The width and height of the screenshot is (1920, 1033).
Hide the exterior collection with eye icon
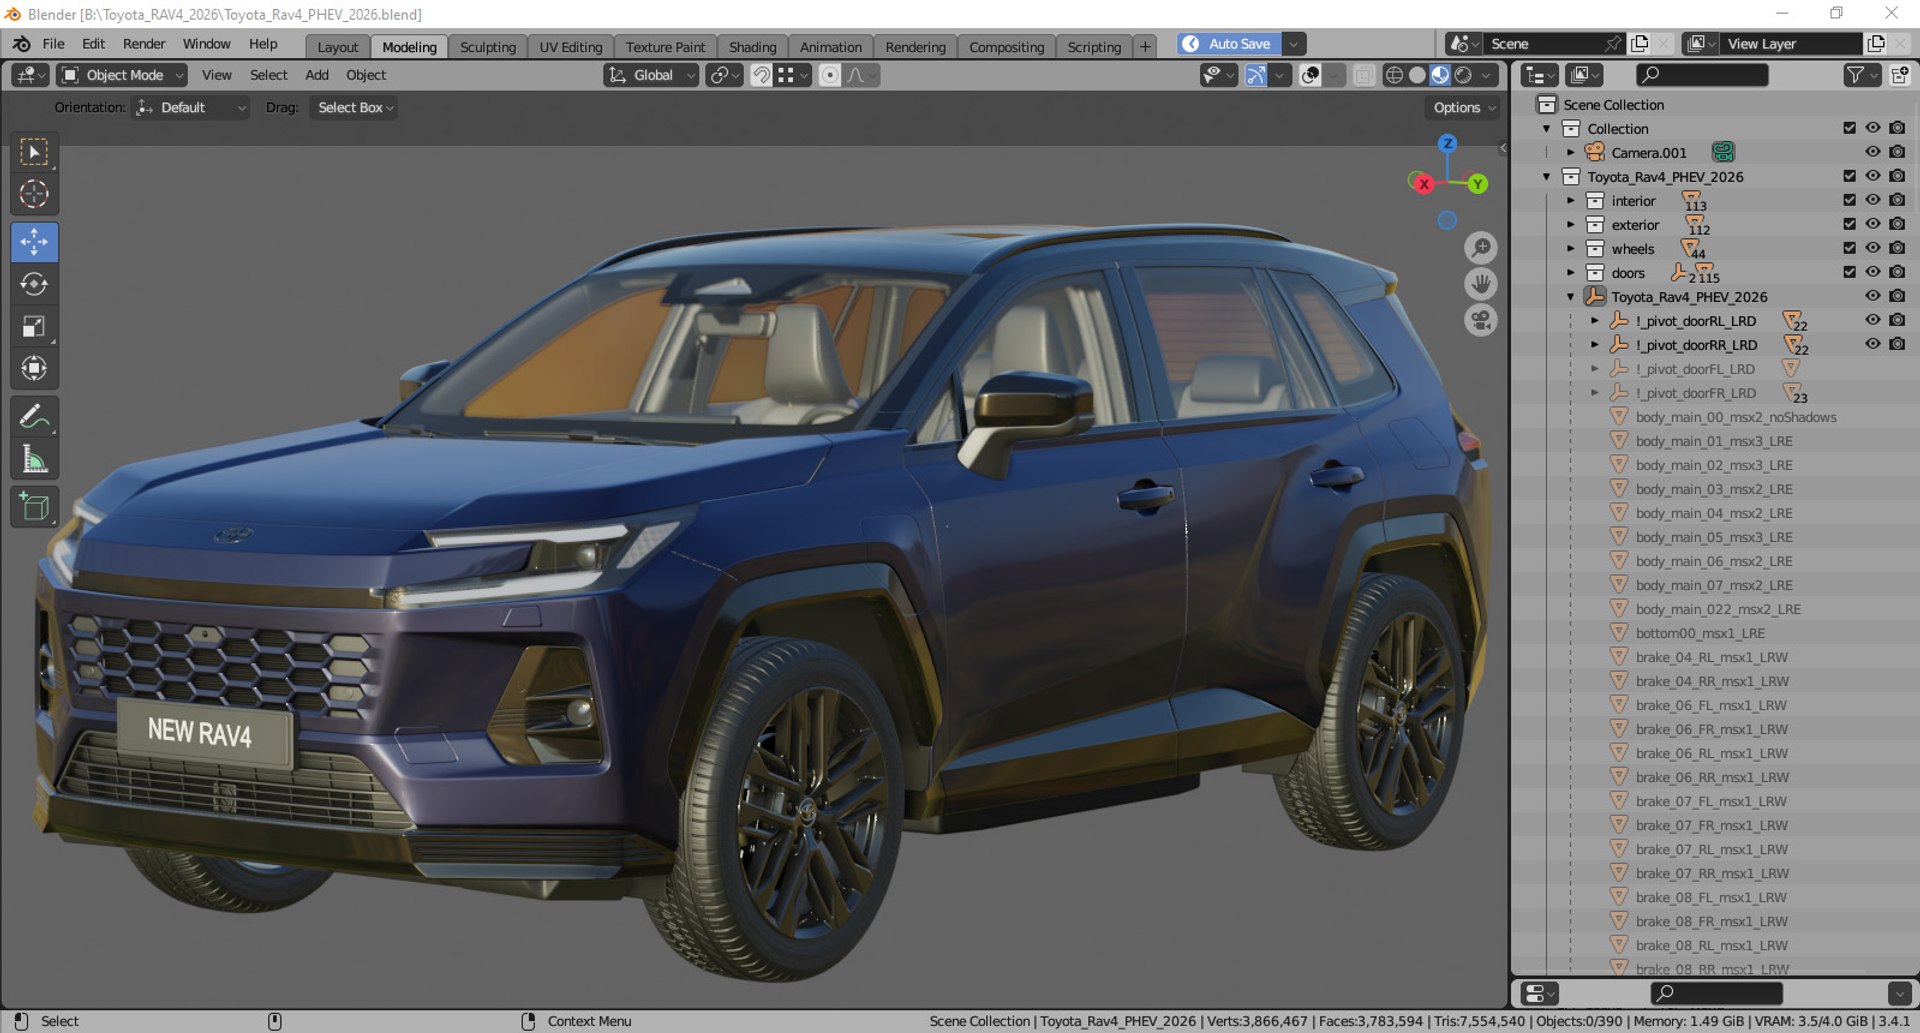point(1873,224)
